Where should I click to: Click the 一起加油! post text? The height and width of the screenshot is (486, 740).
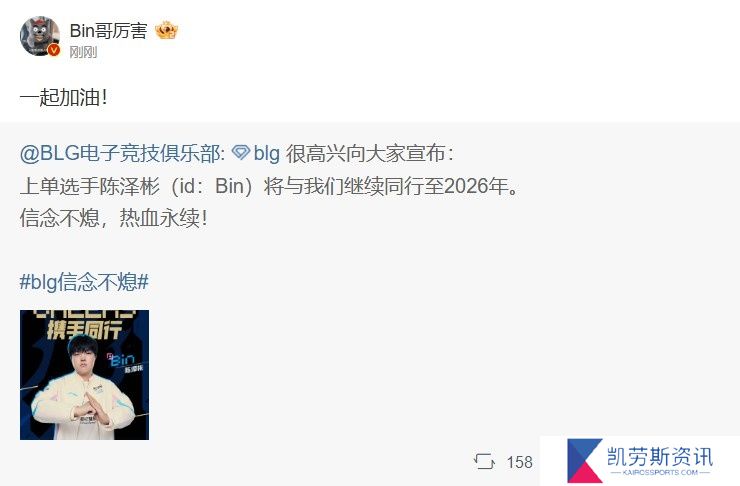click(x=64, y=98)
